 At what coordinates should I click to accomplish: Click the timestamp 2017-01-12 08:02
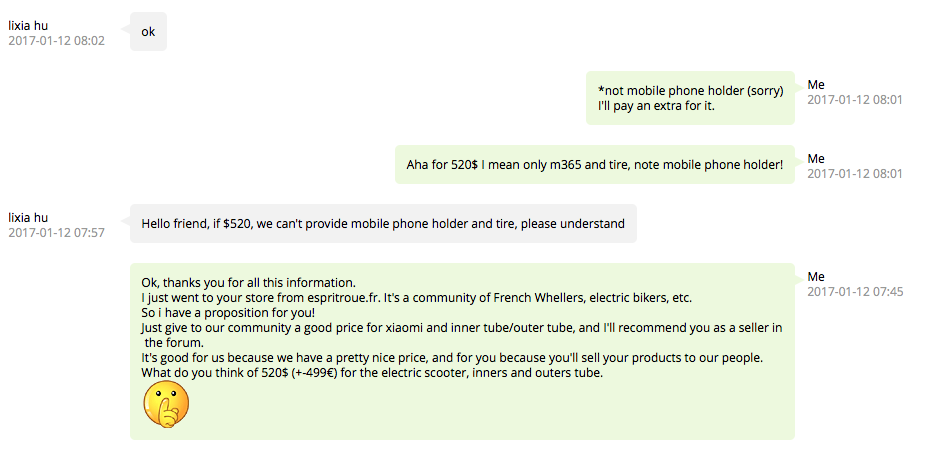(x=57, y=41)
